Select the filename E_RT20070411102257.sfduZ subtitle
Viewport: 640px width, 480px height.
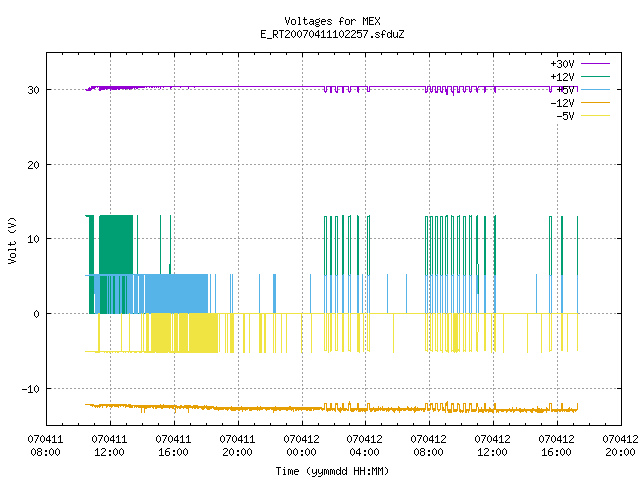tap(332, 34)
